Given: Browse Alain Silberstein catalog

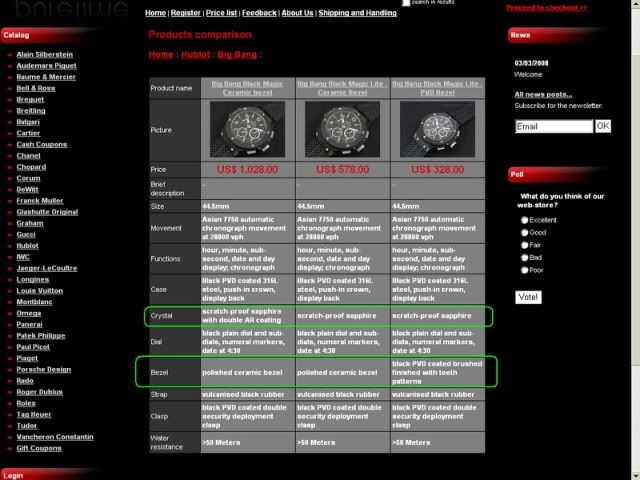Looking at the screenshot, I should click(x=44, y=54).
